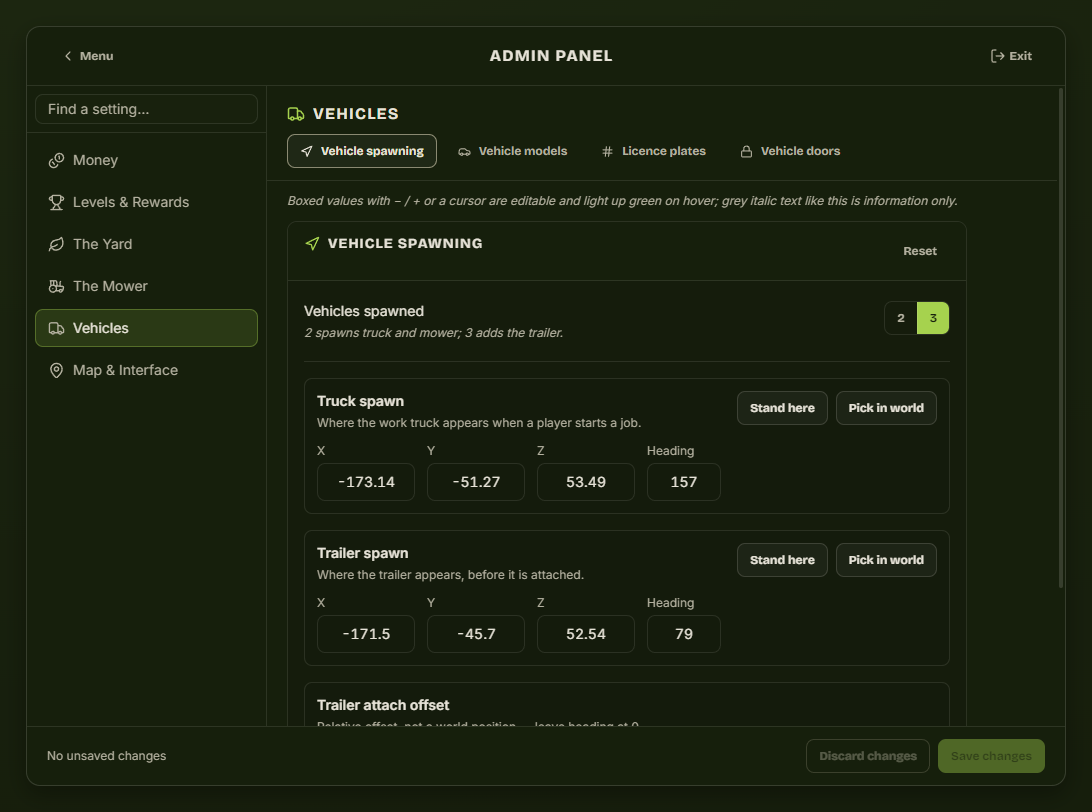Edit the Truck spawn X value -173.14
The image size is (1092, 812).
(x=366, y=482)
